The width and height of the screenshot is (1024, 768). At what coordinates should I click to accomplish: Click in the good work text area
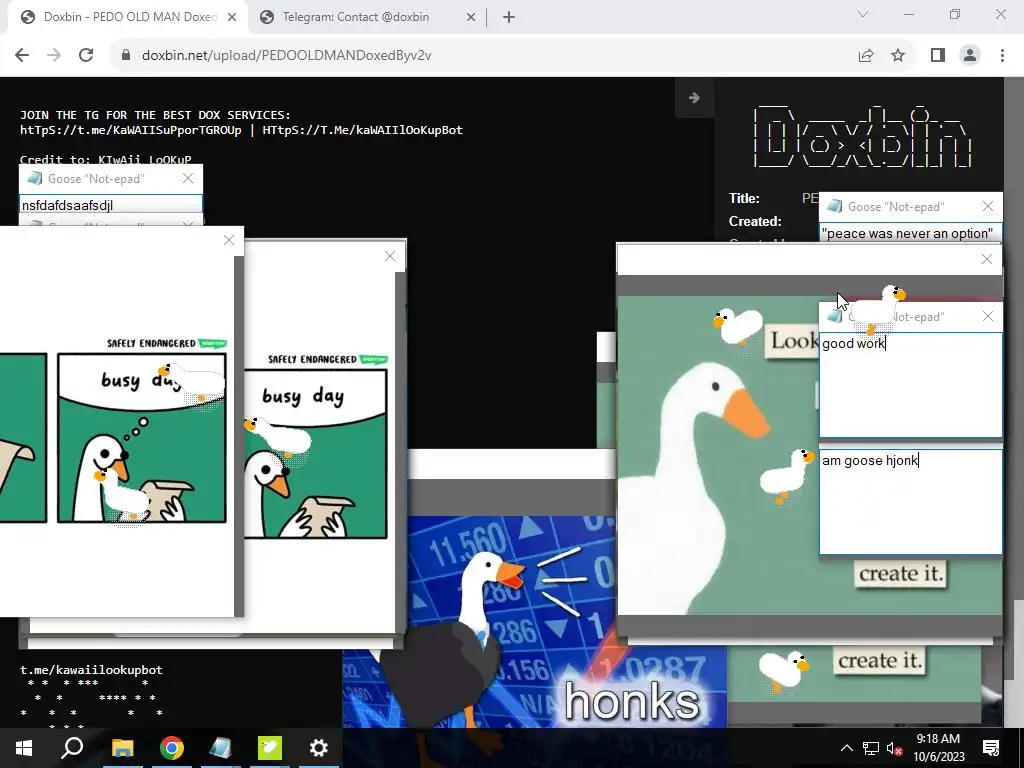click(910, 385)
